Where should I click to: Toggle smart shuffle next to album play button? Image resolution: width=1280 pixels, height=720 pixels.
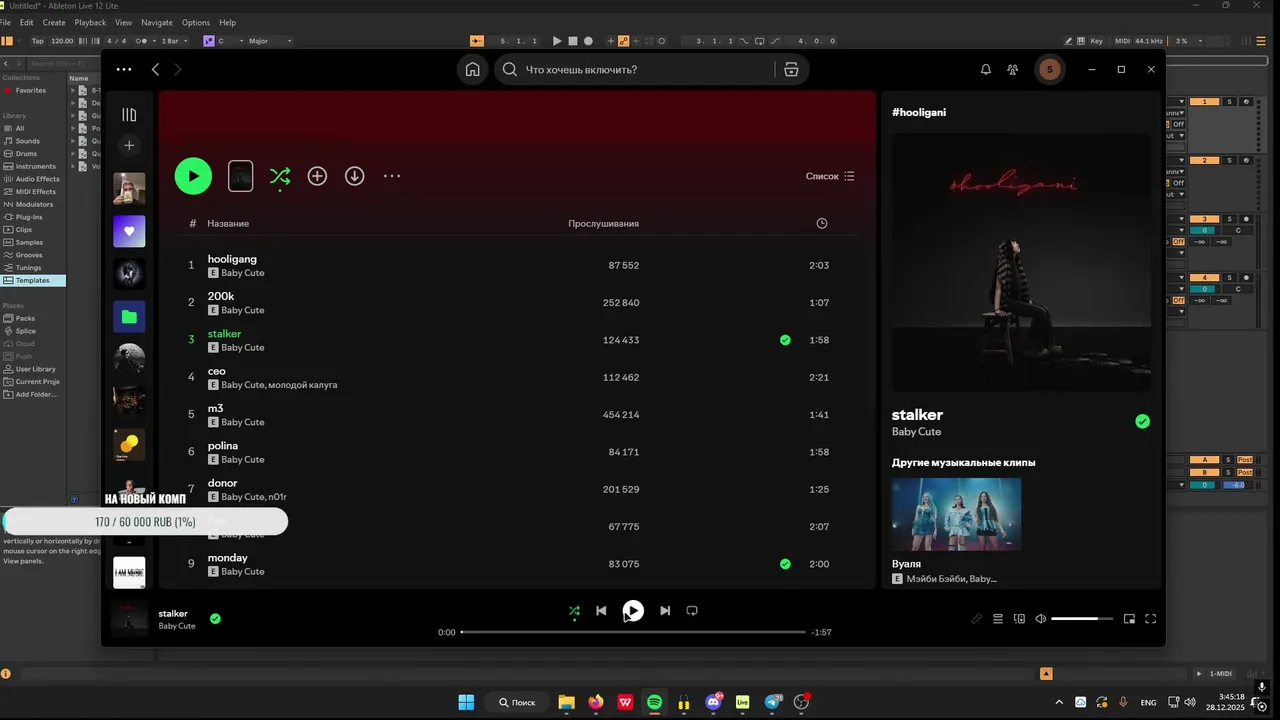point(280,176)
